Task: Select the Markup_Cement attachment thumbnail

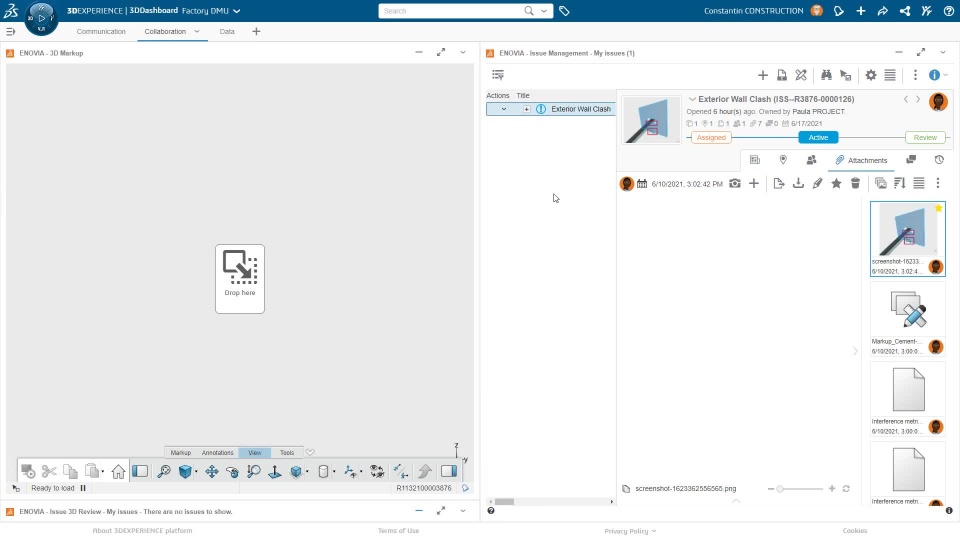Action: 907,318
